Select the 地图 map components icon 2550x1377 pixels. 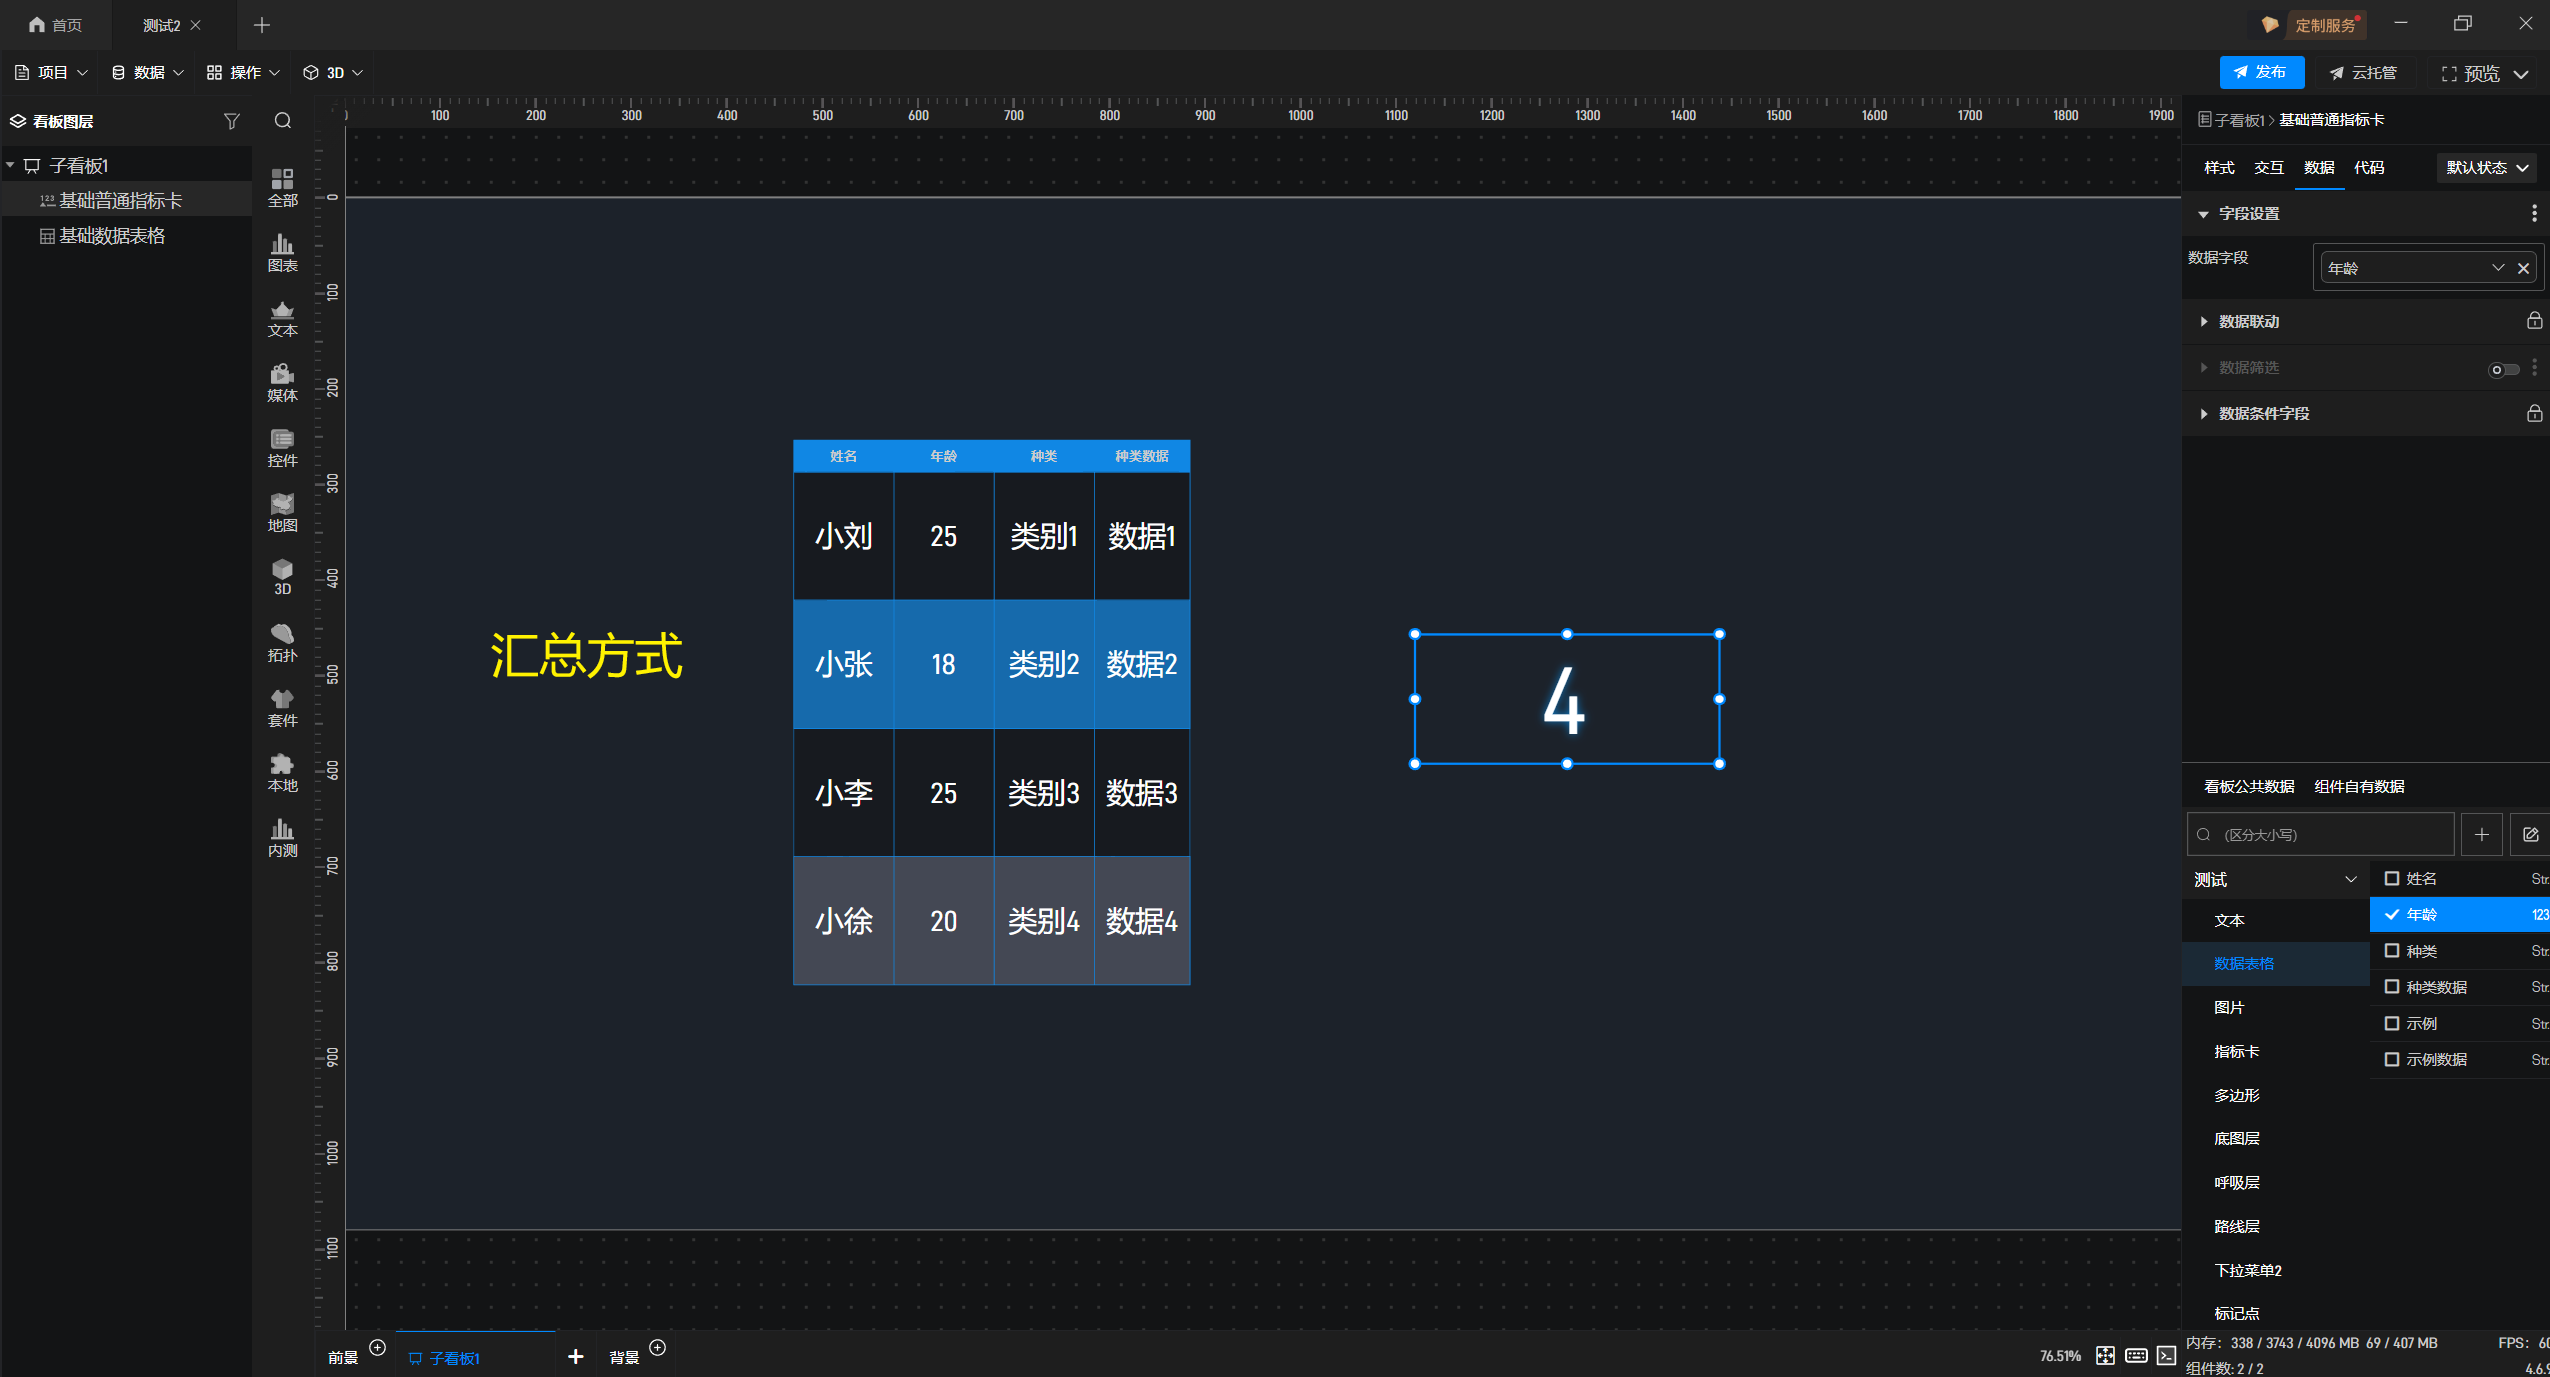click(282, 512)
